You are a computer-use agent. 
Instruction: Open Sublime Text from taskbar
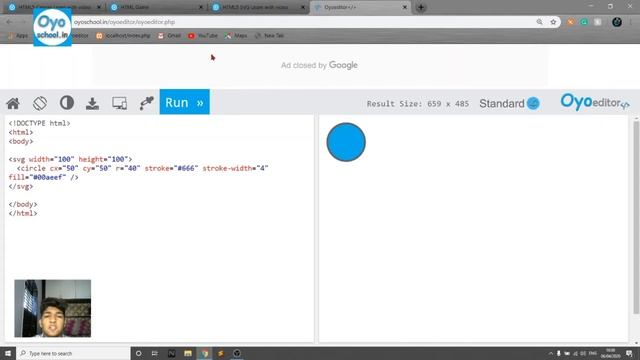(221, 353)
